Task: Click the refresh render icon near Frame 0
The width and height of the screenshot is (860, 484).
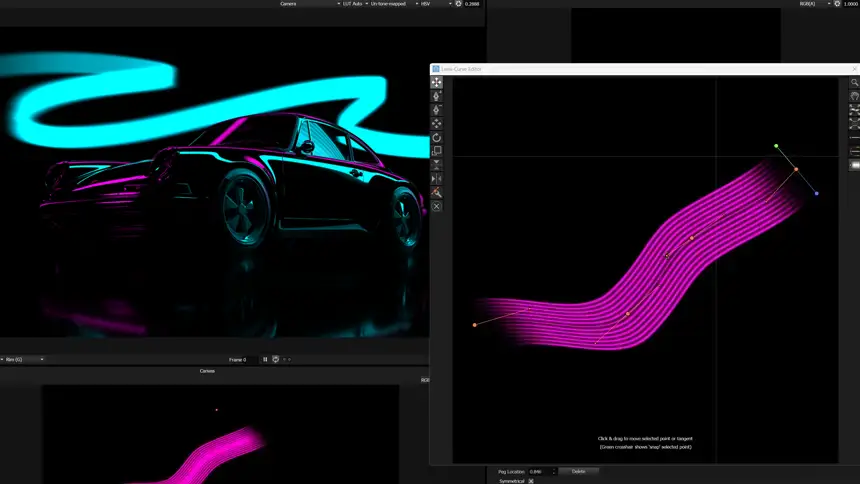Action: pos(276,359)
